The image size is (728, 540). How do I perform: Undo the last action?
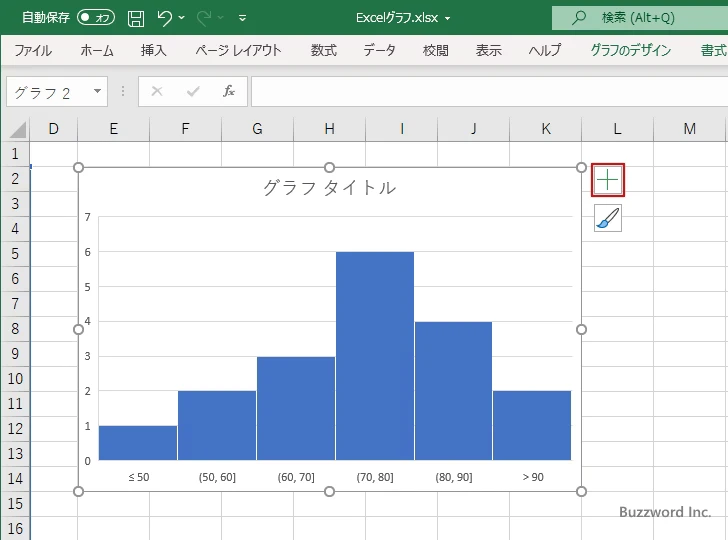click(x=164, y=18)
